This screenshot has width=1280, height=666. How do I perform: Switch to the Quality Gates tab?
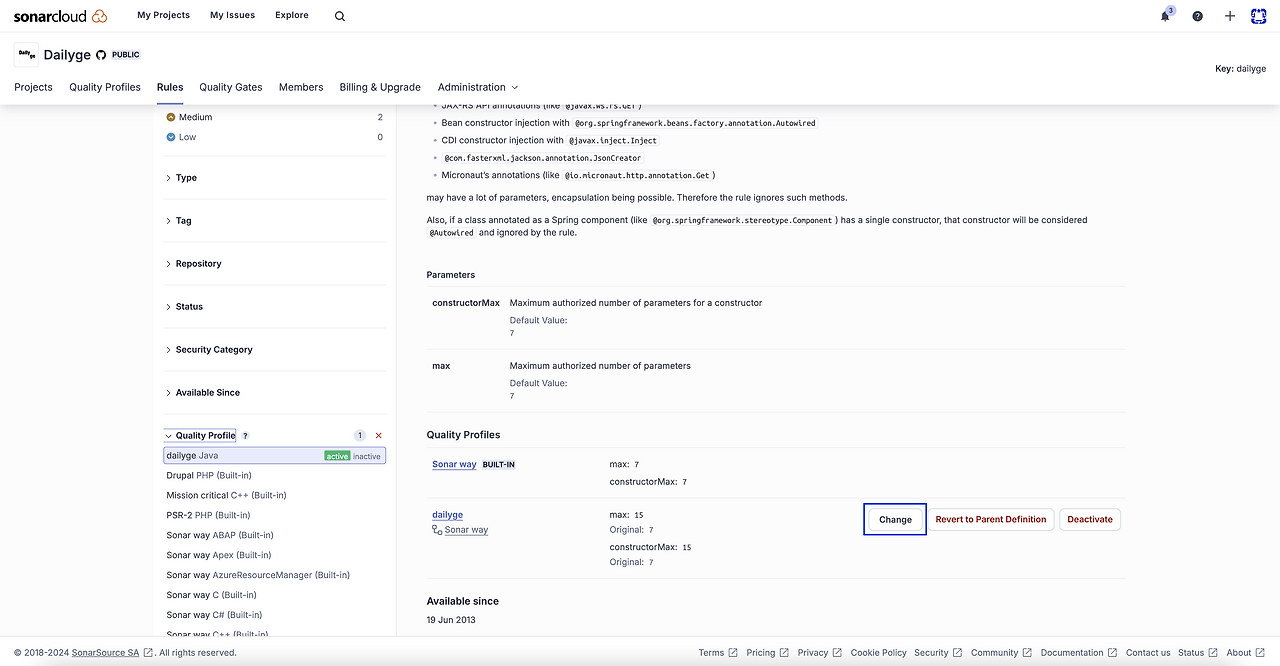click(x=231, y=87)
